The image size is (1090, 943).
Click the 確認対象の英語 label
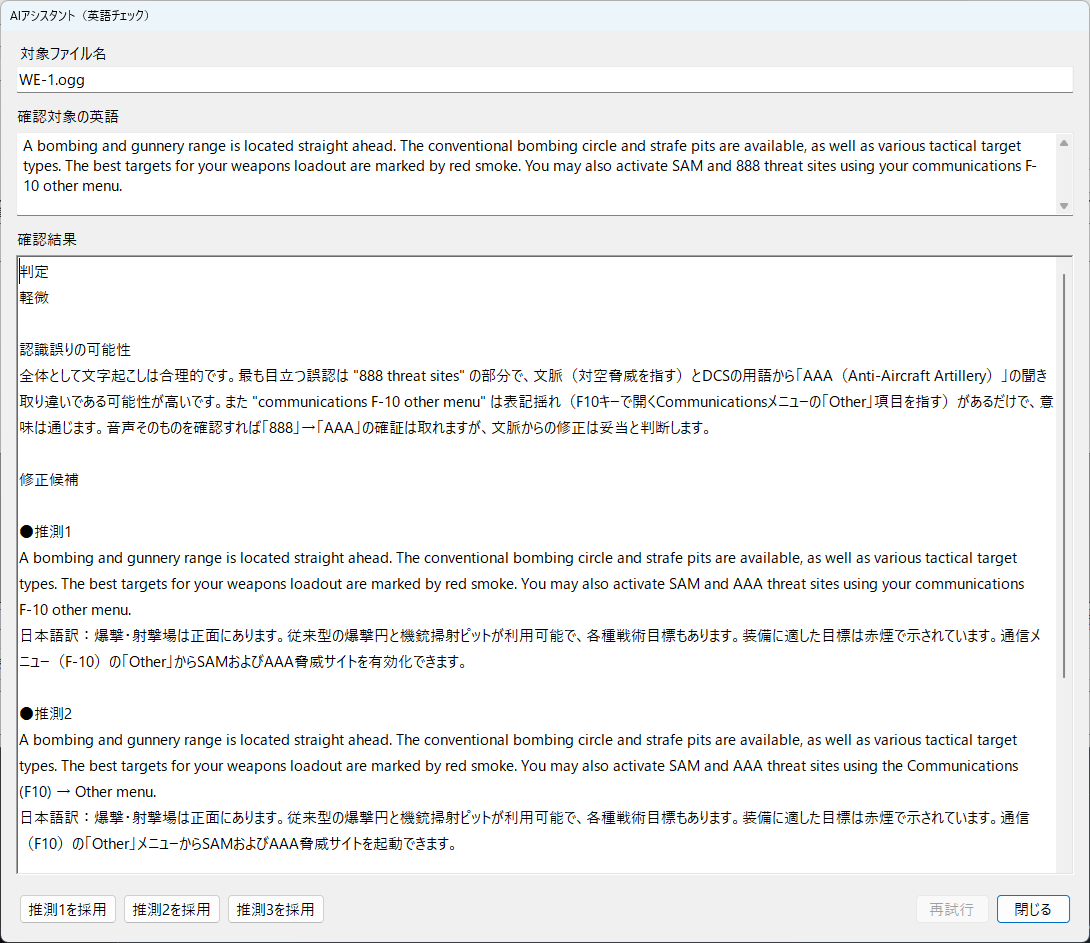click(x=68, y=117)
